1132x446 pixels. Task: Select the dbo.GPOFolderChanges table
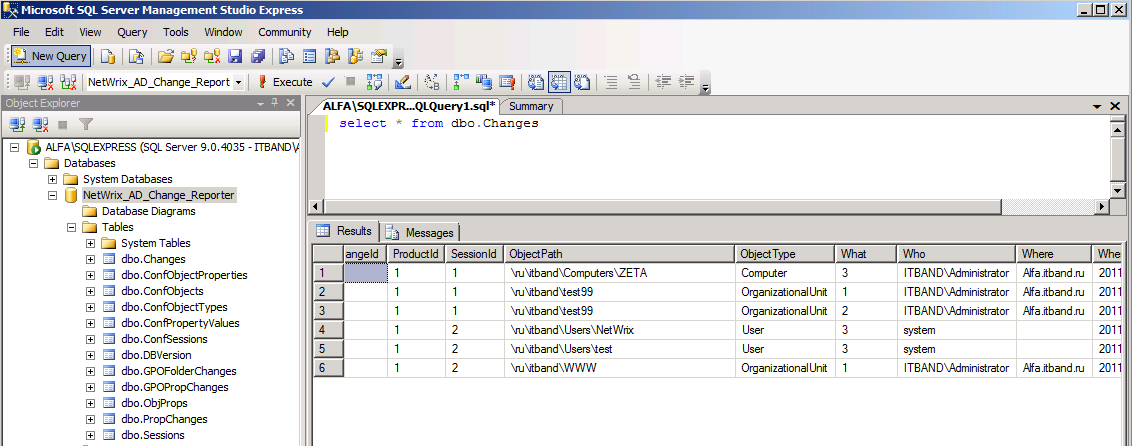point(179,371)
